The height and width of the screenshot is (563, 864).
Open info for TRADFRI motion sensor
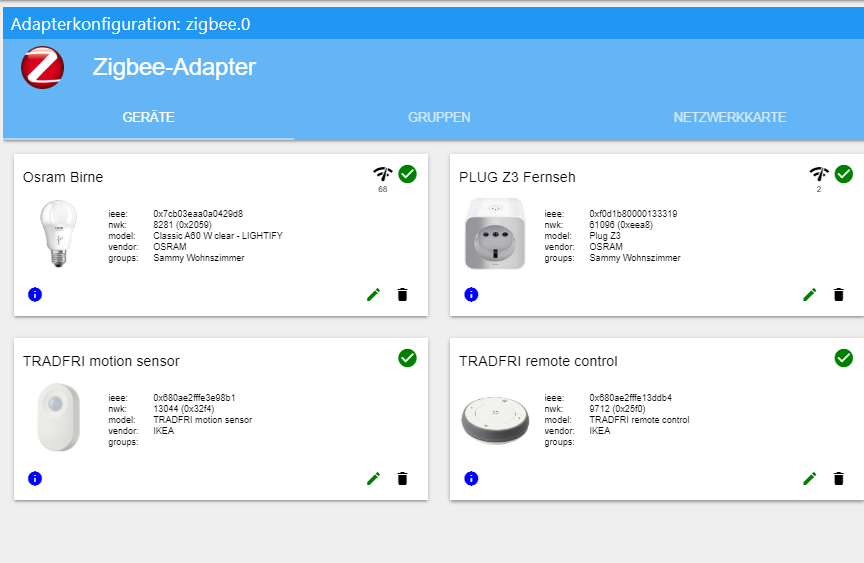[x=35, y=479]
